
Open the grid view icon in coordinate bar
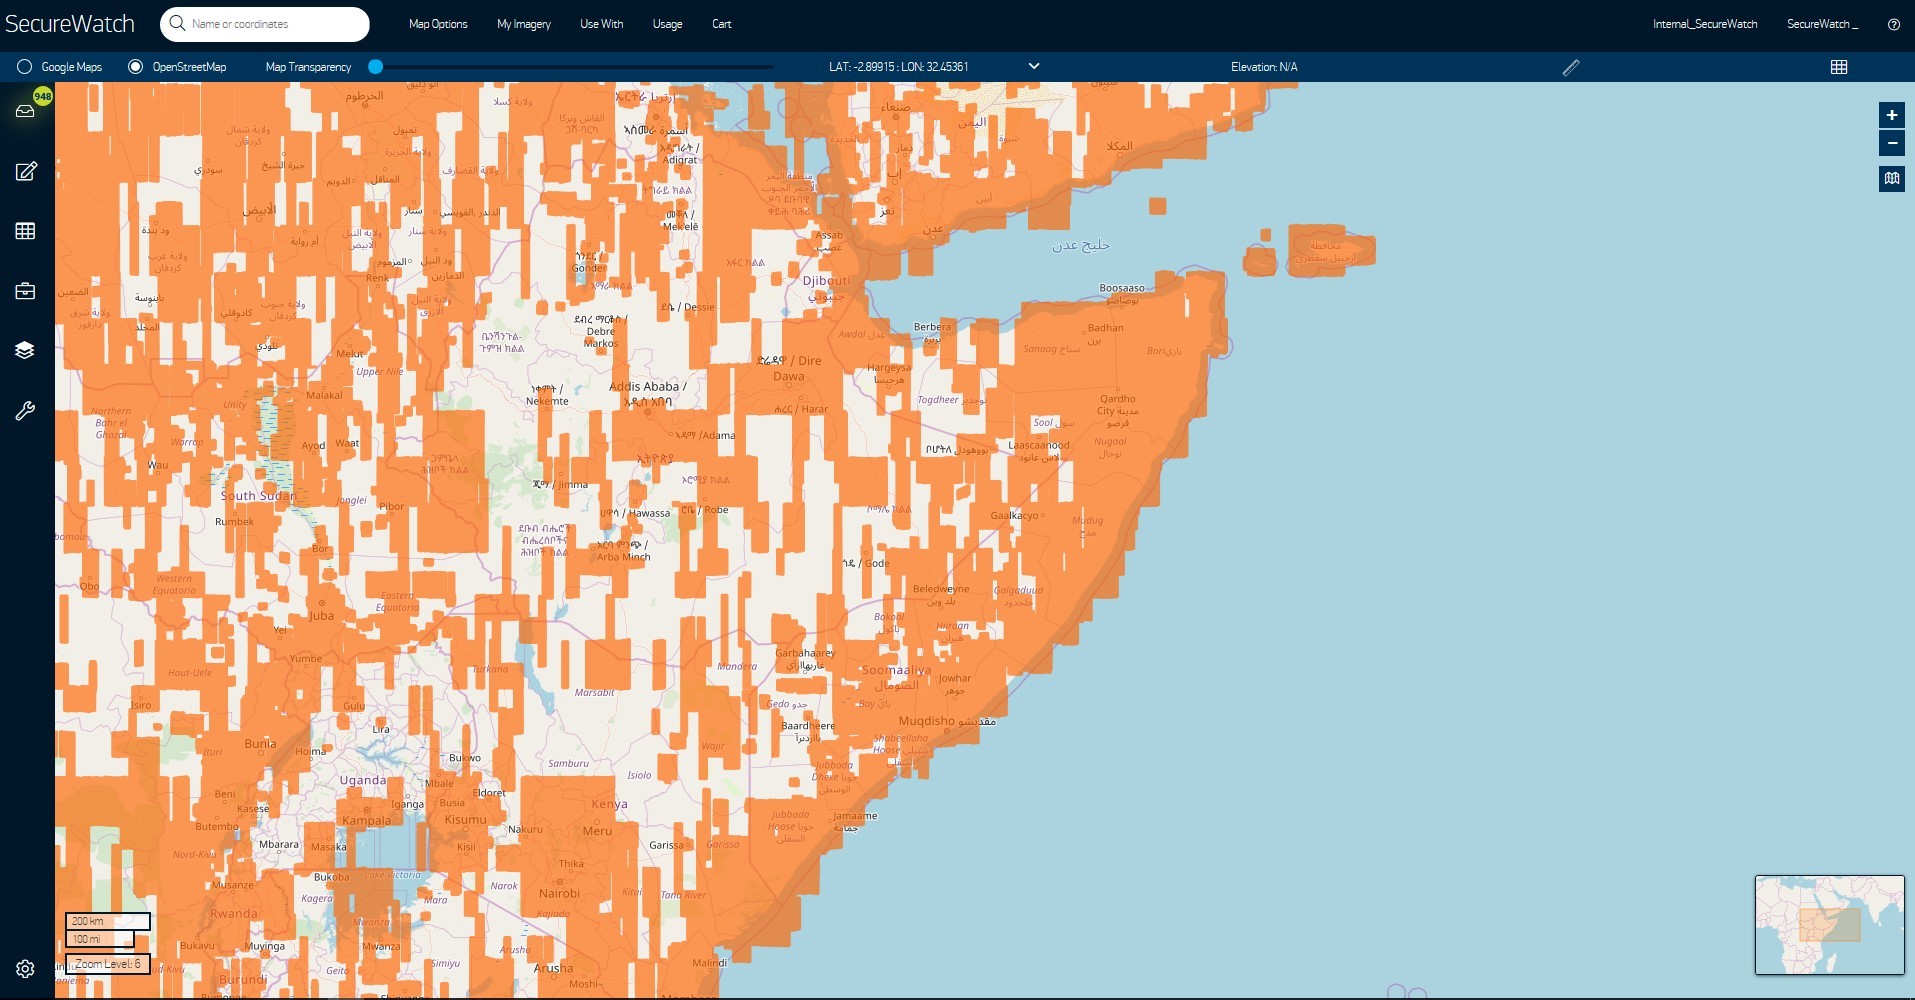pyautogui.click(x=1838, y=67)
